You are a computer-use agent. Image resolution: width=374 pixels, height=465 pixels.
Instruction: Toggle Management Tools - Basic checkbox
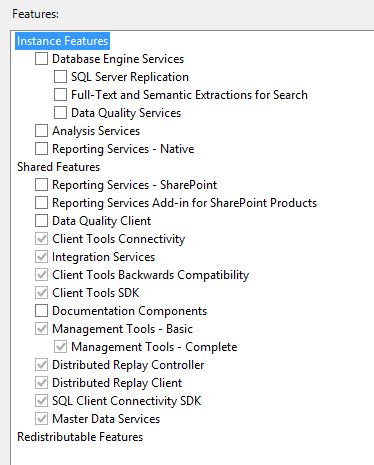point(41,329)
